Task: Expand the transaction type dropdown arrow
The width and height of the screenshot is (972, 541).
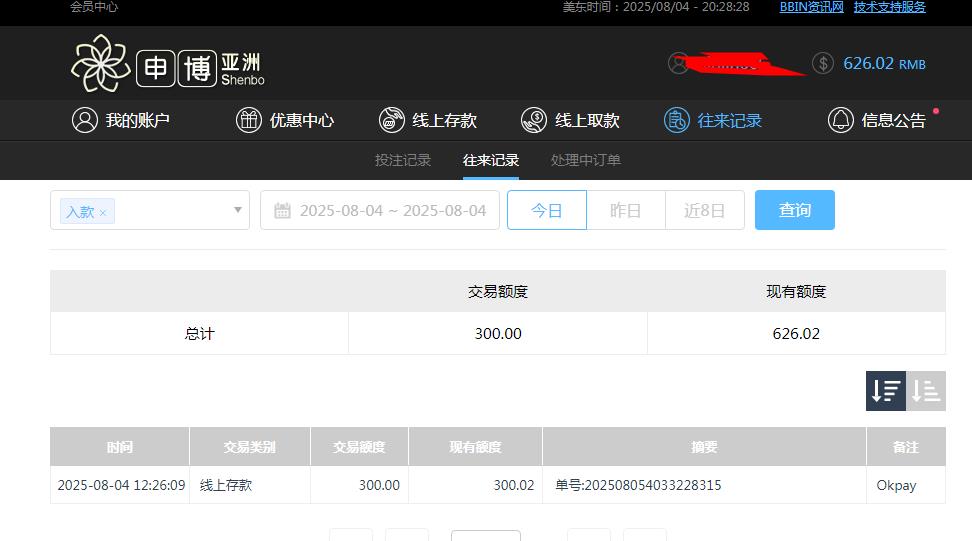Action: pos(237,210)
